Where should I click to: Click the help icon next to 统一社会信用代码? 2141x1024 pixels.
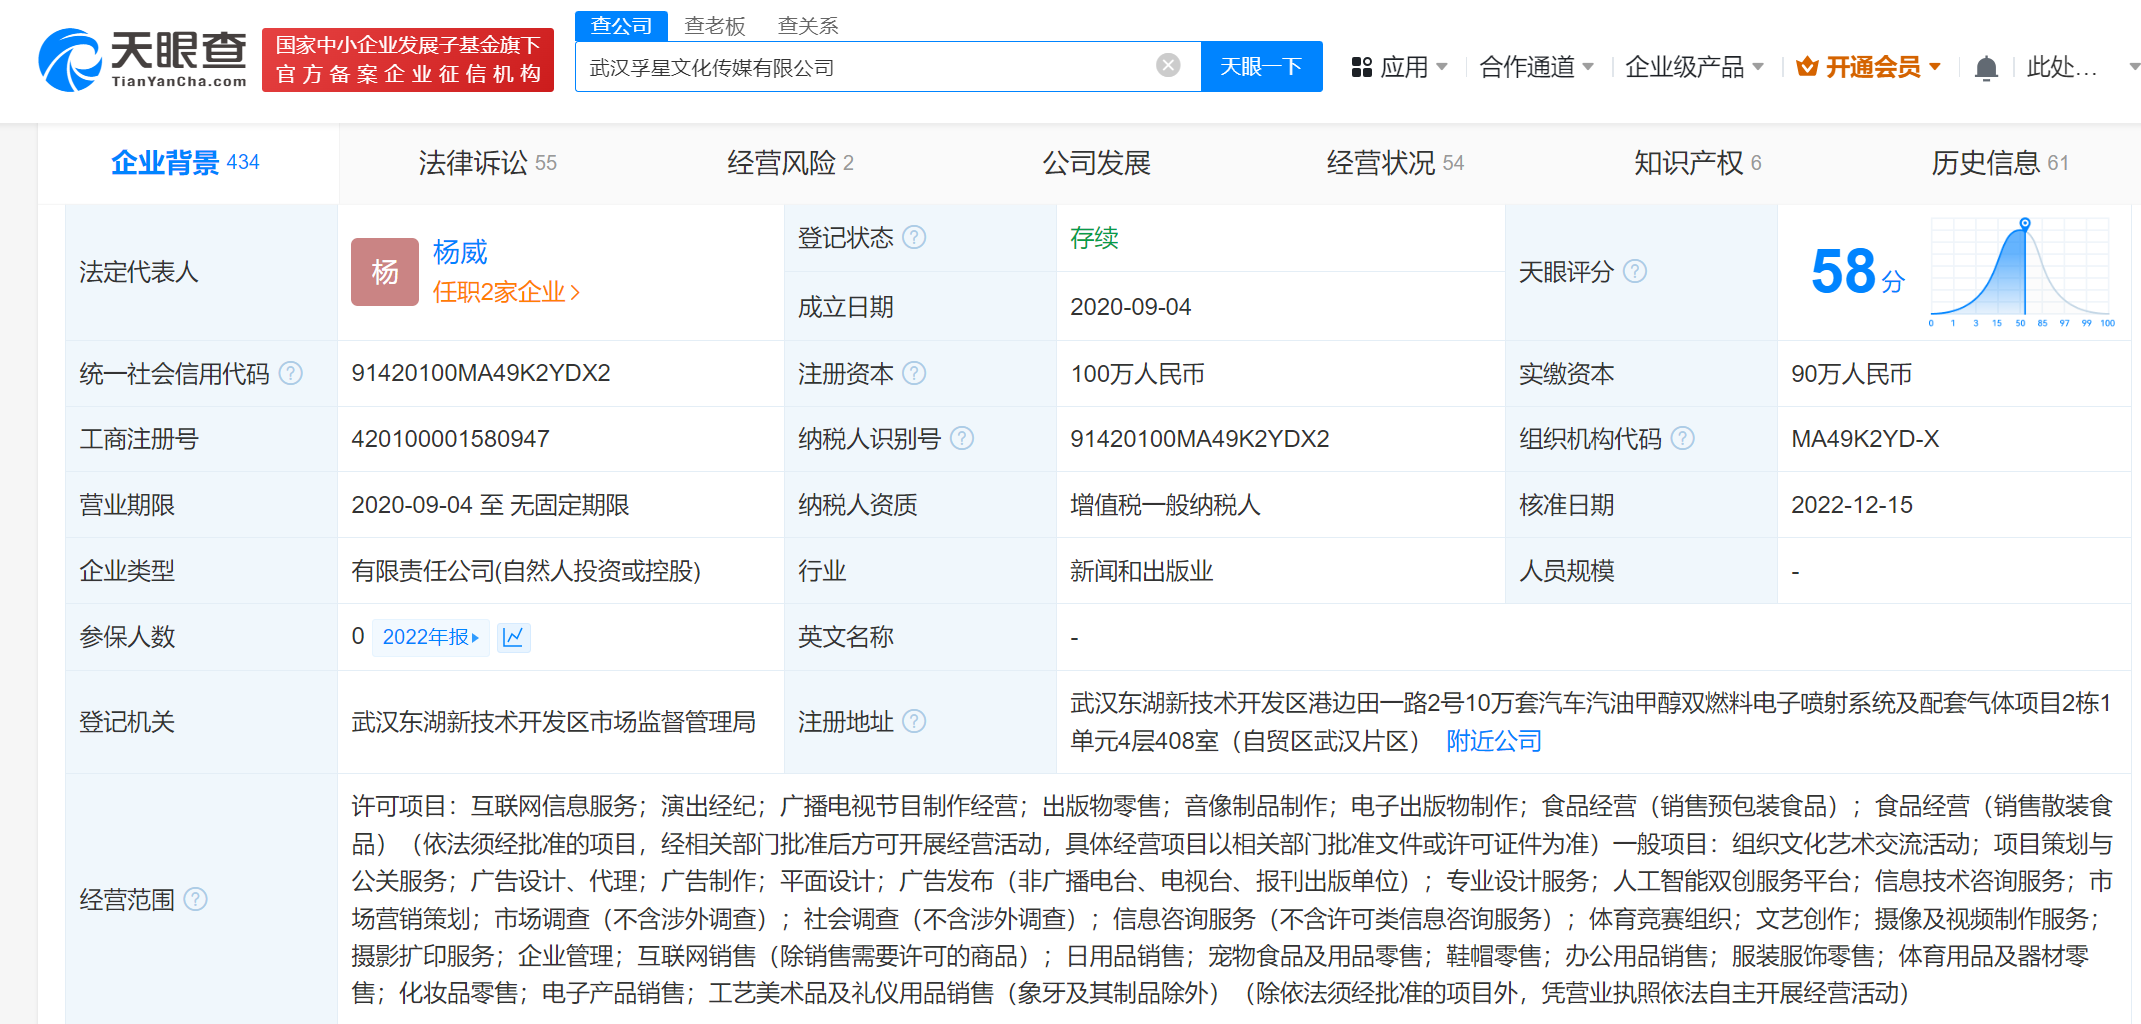(x=291, y=373)
